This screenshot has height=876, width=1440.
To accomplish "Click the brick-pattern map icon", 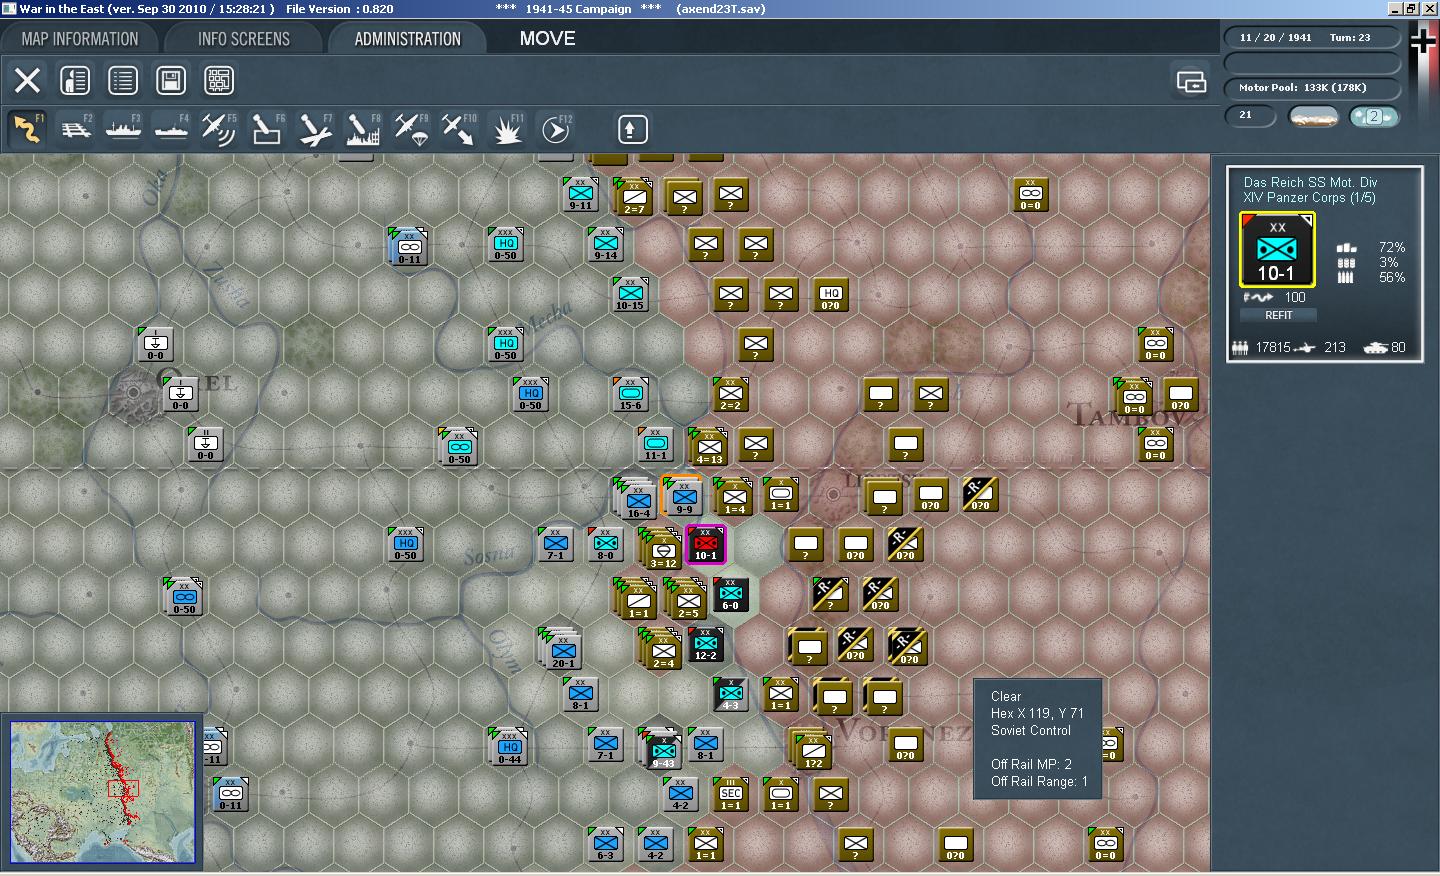I will (x=219, y=80).
